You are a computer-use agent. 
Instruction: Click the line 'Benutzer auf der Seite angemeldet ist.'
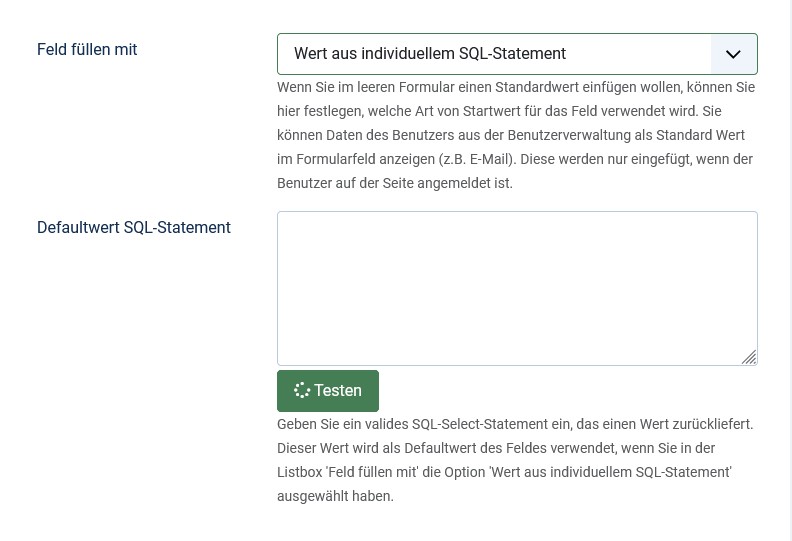[x=395, y=183]
